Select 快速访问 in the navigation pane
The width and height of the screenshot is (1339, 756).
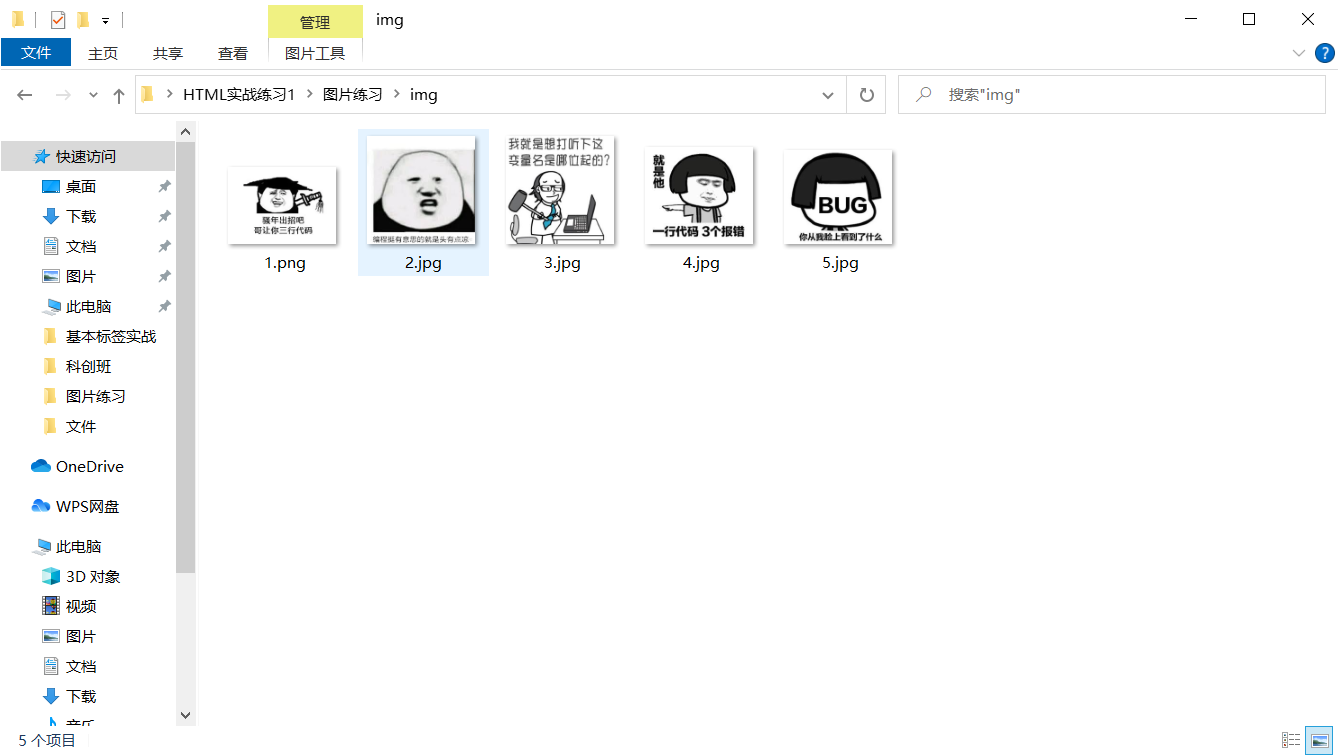tap(86, 156)
